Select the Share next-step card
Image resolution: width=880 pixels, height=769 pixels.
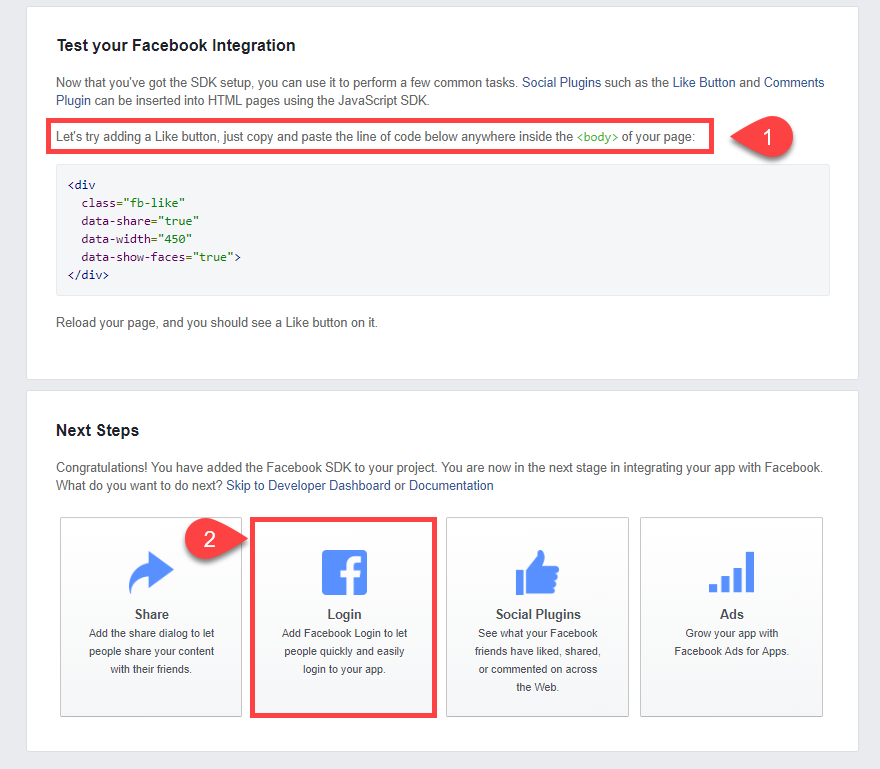151,617
